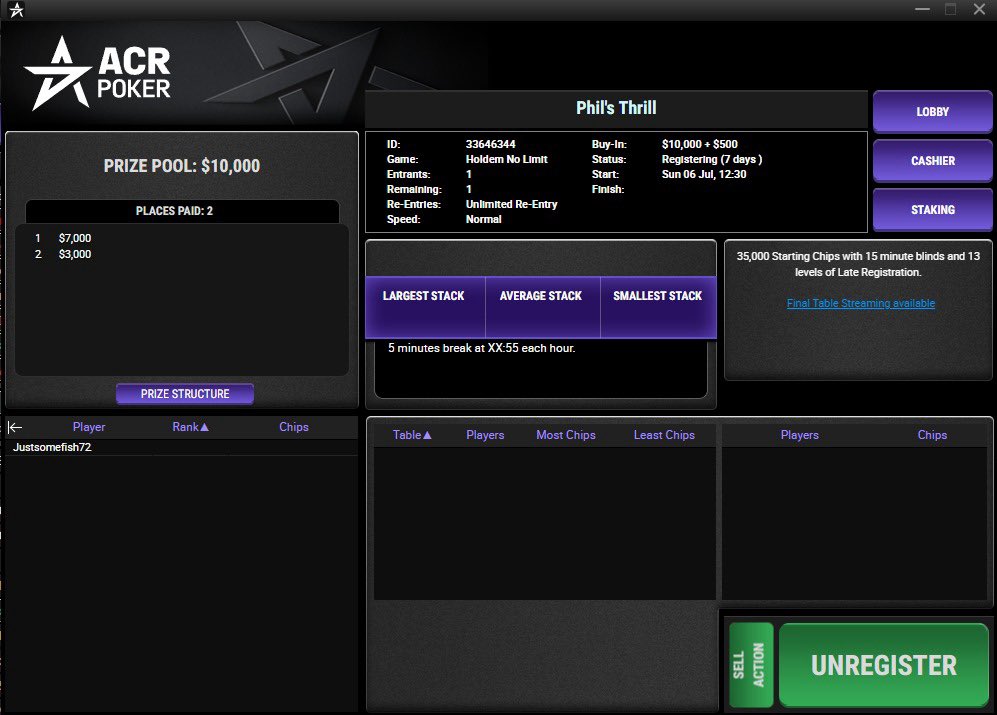Click the second place $3,000 prize row
The height and width of the screenshot is (715, 997).
(x=181, y=254)
